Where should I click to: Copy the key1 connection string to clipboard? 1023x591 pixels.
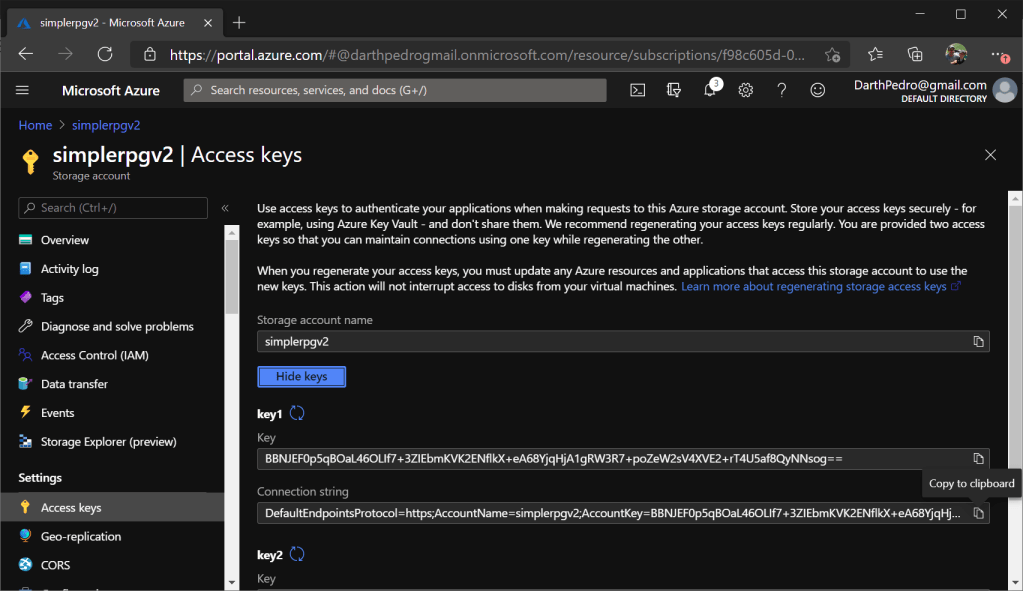978,513
